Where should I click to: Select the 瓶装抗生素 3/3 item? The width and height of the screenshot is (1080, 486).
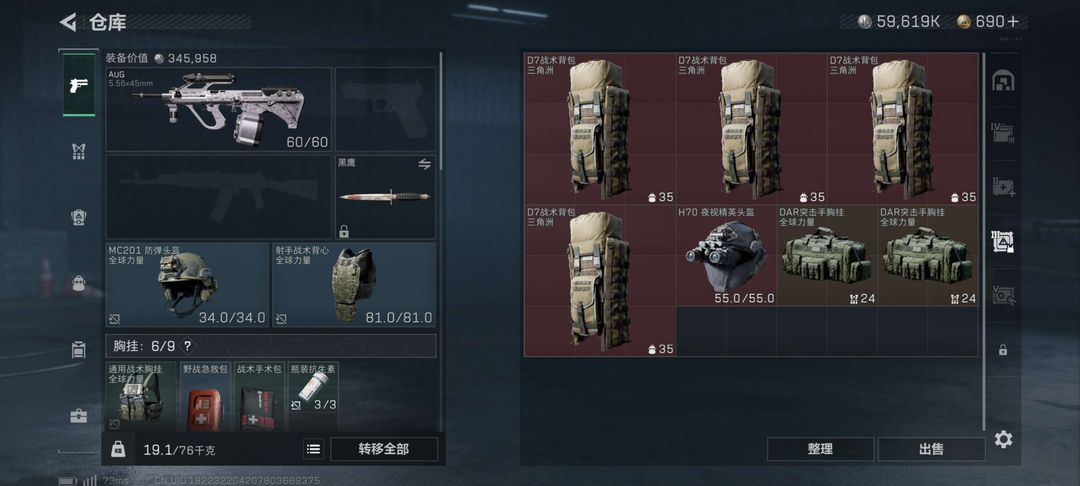313,397
